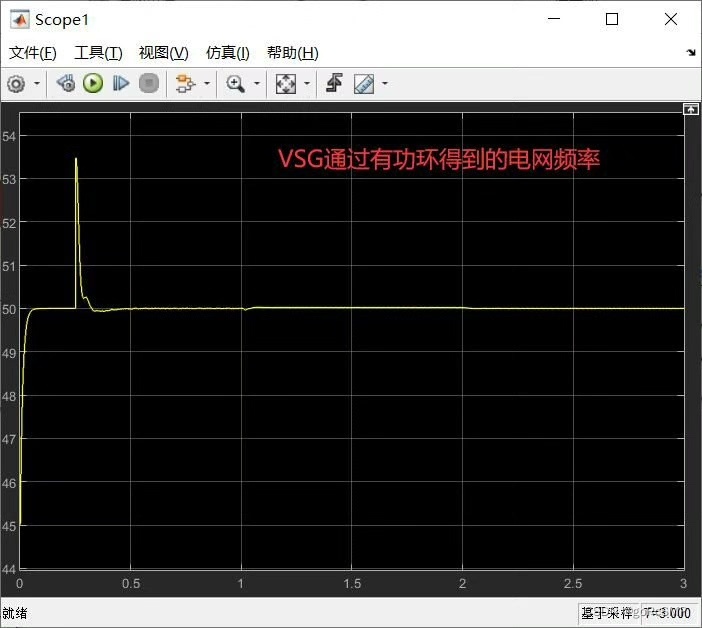Minimize the Scope1 window

pyautogui.click(x=554, y=19)
